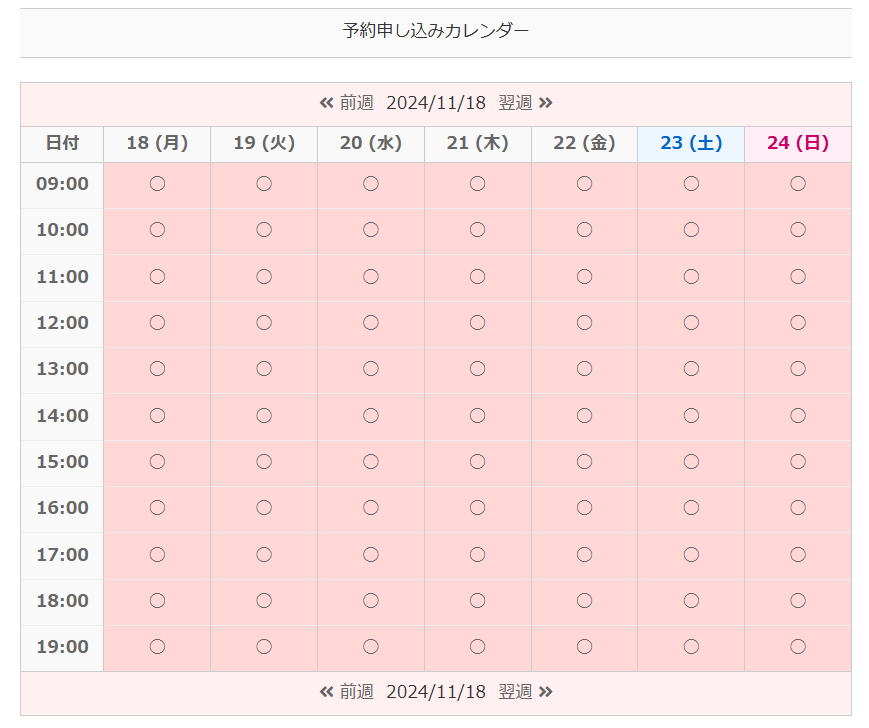Go to previous week using bottom 前週
Image resolution: width=869 pixels, height=728 pixels.
(347, 692)
